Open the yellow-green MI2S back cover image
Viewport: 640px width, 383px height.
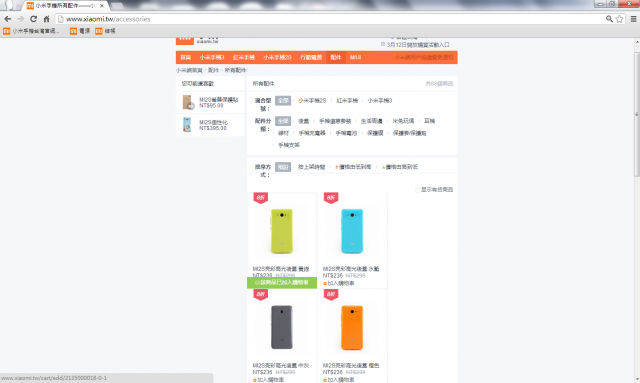click(282, 231)
